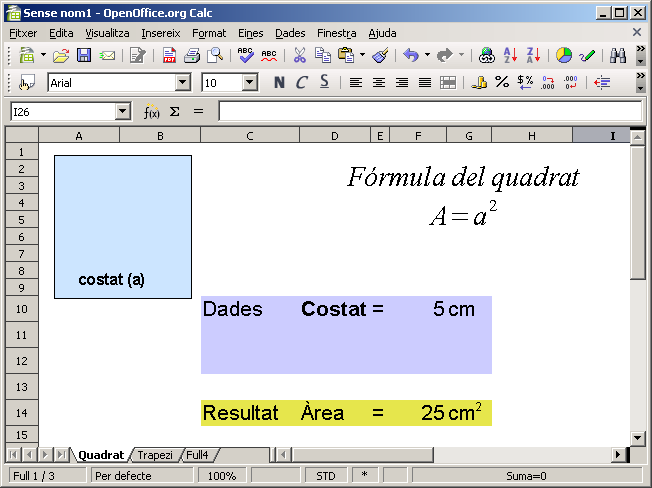The height and width of the screenshot is (488, 652).
Task: Export directly as PDF
Action: click(167, 56)
